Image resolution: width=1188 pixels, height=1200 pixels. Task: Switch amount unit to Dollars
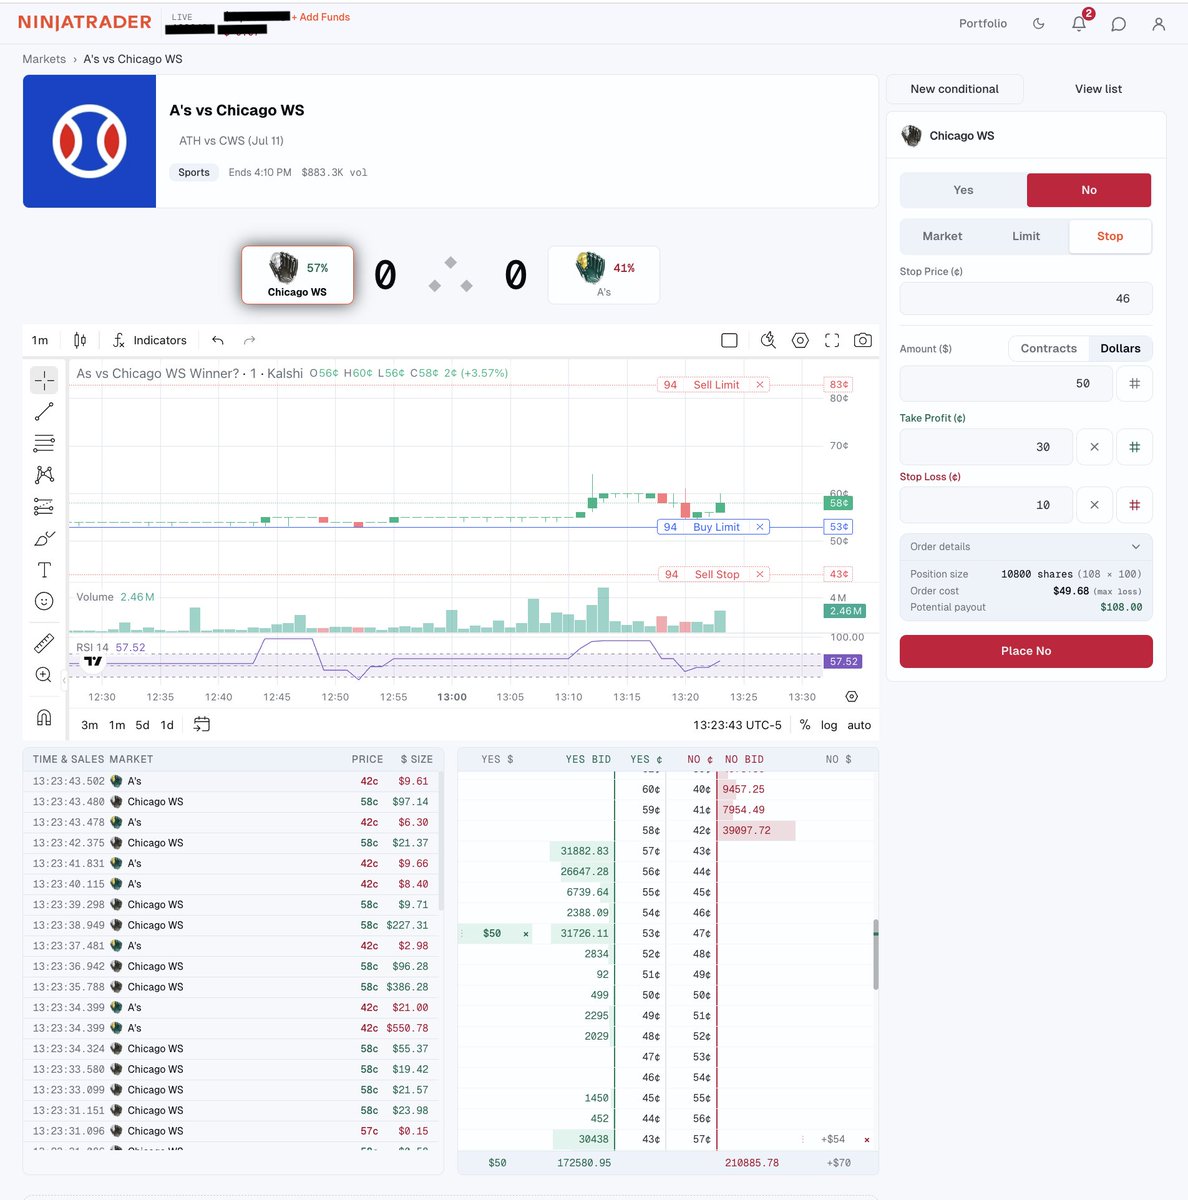point(1120,348)
